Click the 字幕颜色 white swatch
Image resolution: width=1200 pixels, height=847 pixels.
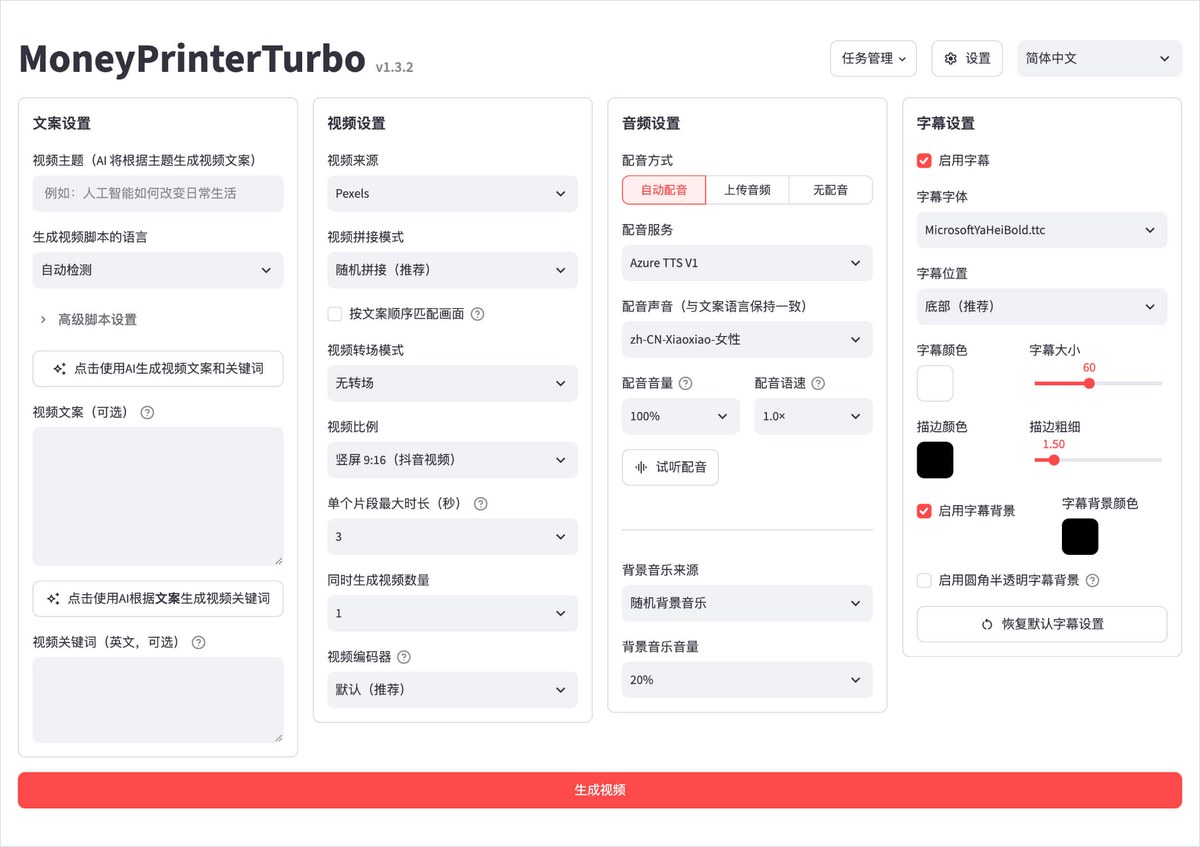[935, 384]
